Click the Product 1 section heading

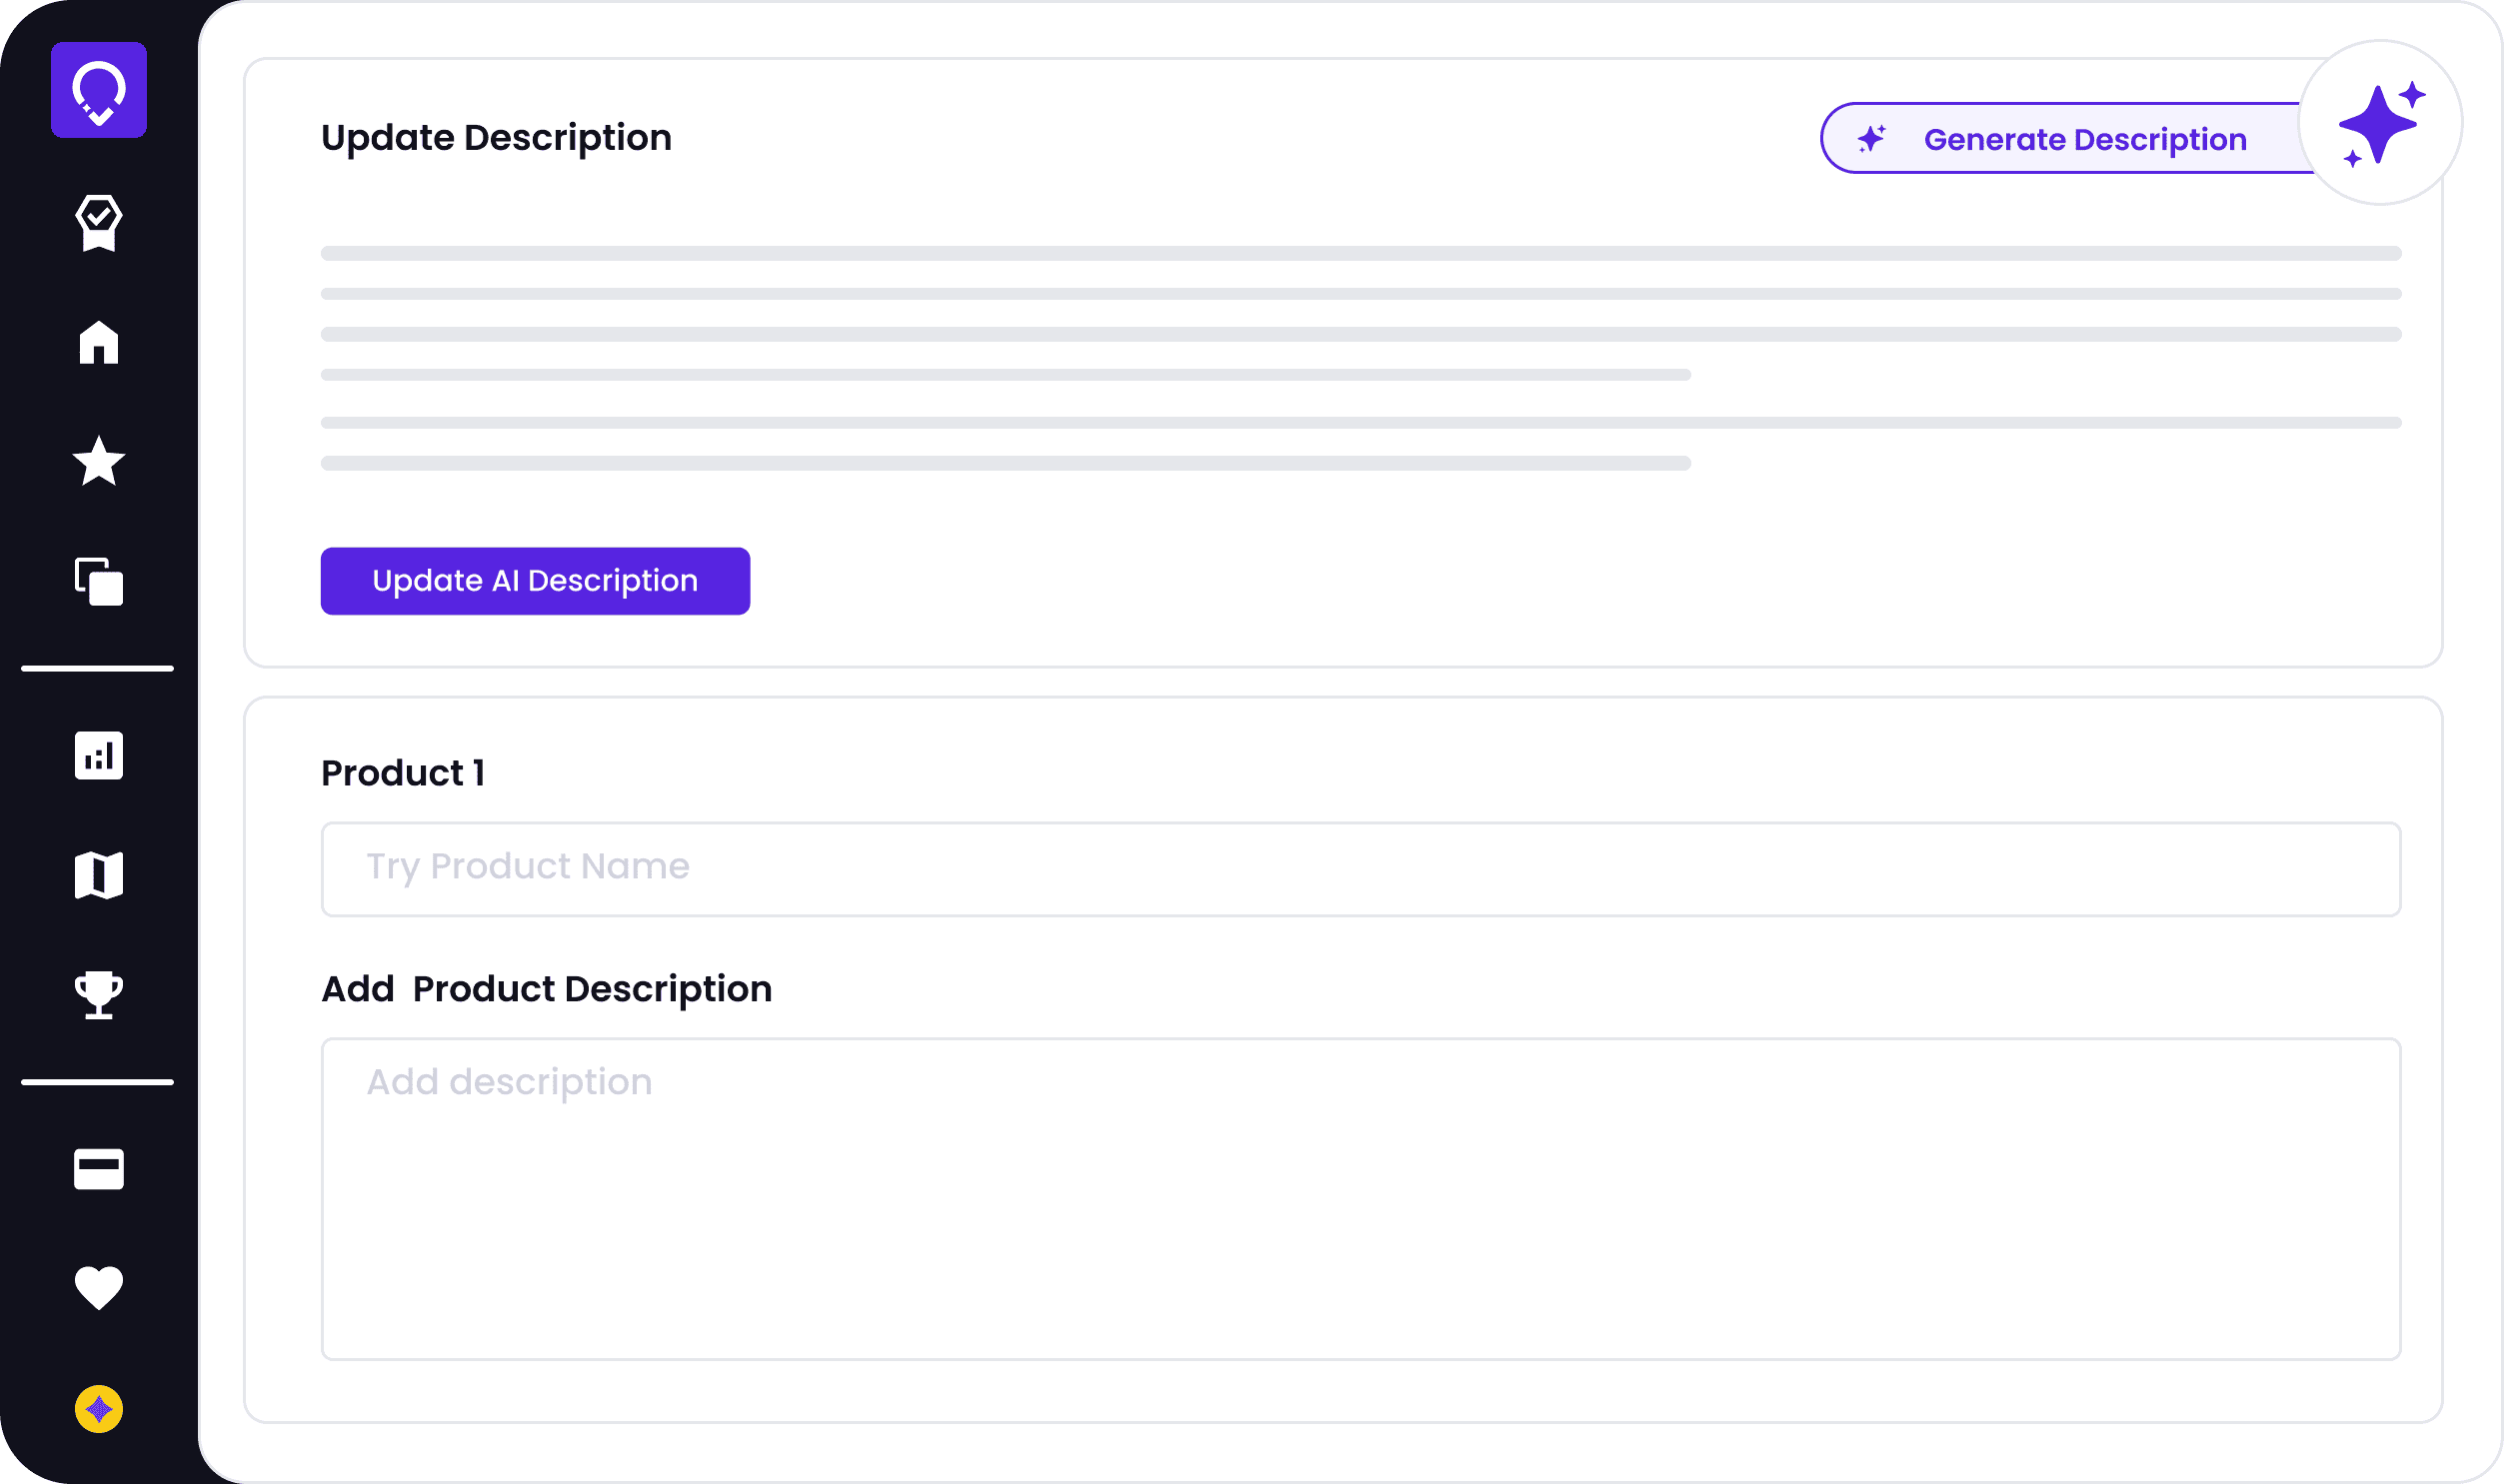tap(403, 773)
